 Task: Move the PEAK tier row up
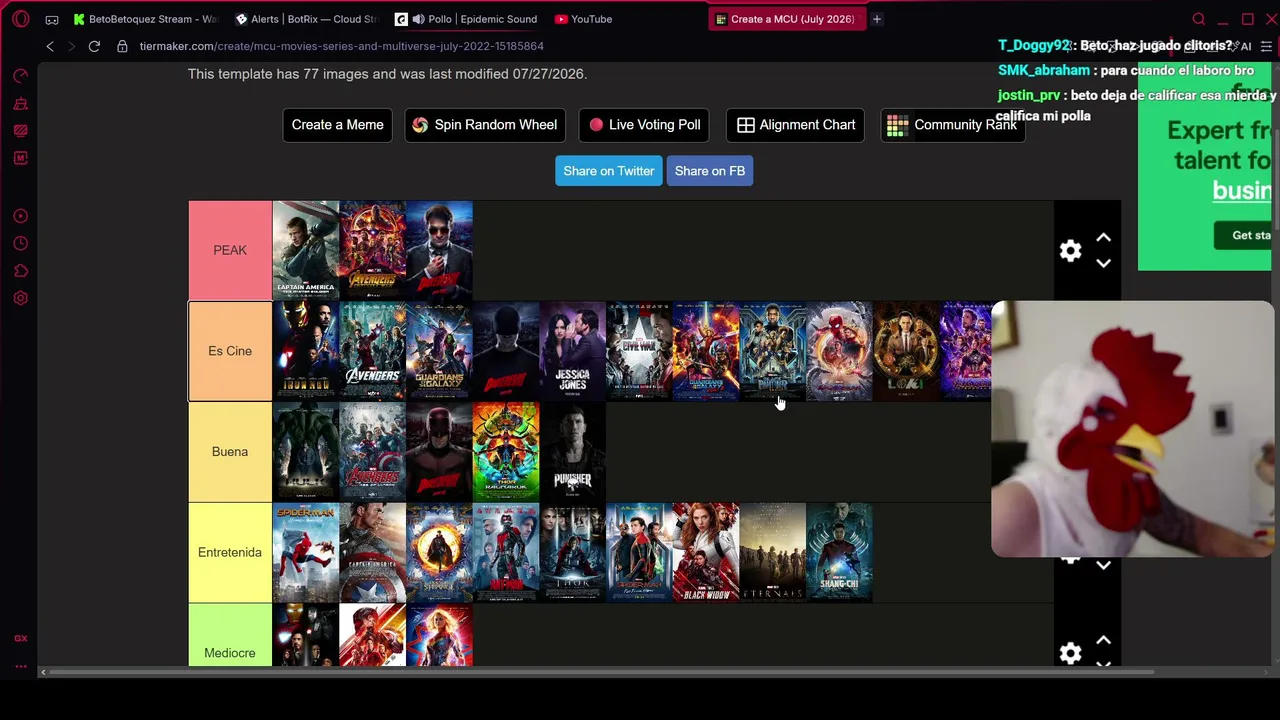(1103, 238)
